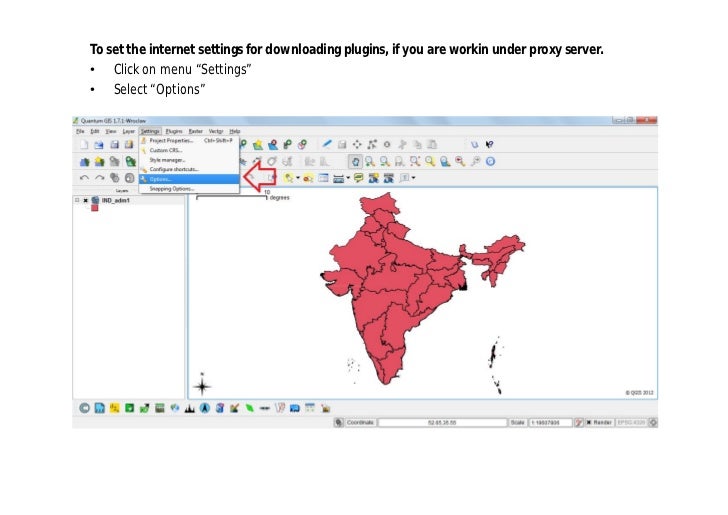Click the Open Attribute Table icon

pyautogui.click(x=324, y=178)
